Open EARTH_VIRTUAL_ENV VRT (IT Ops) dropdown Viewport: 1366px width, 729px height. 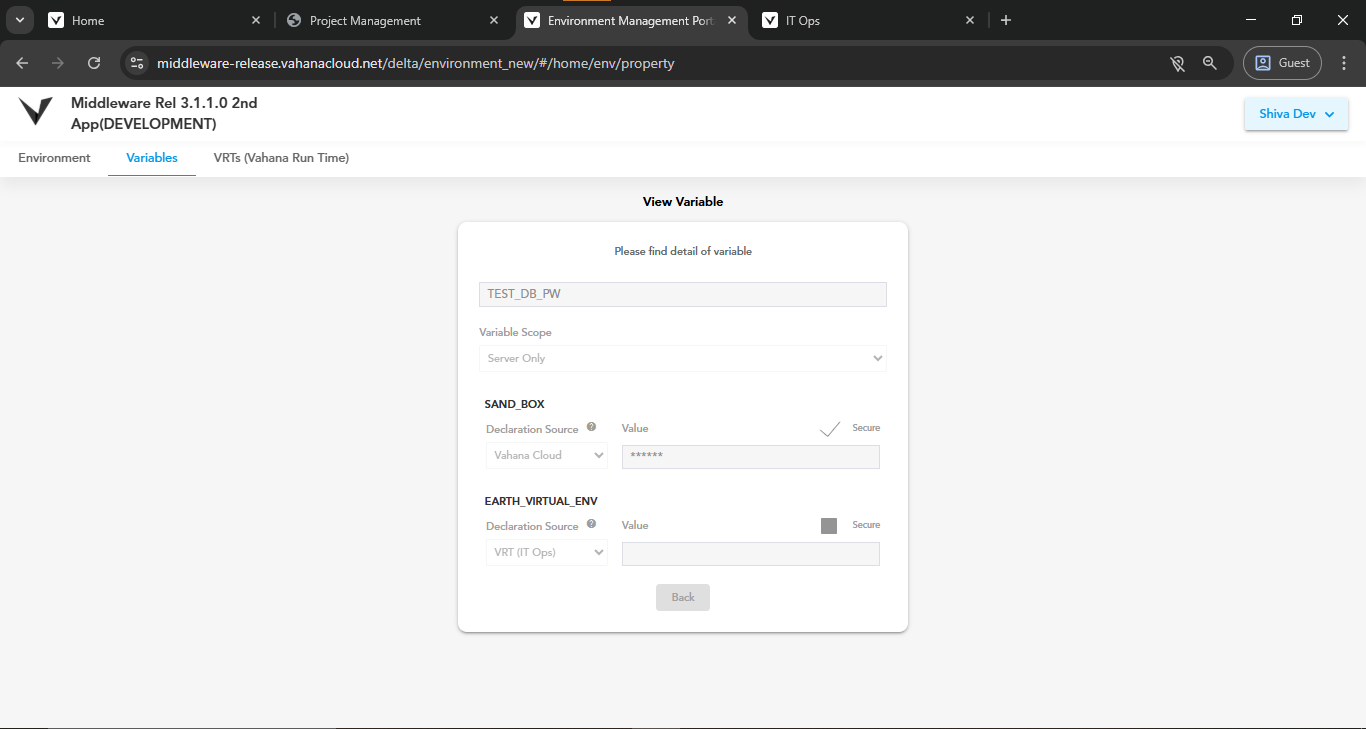point(547,552)
